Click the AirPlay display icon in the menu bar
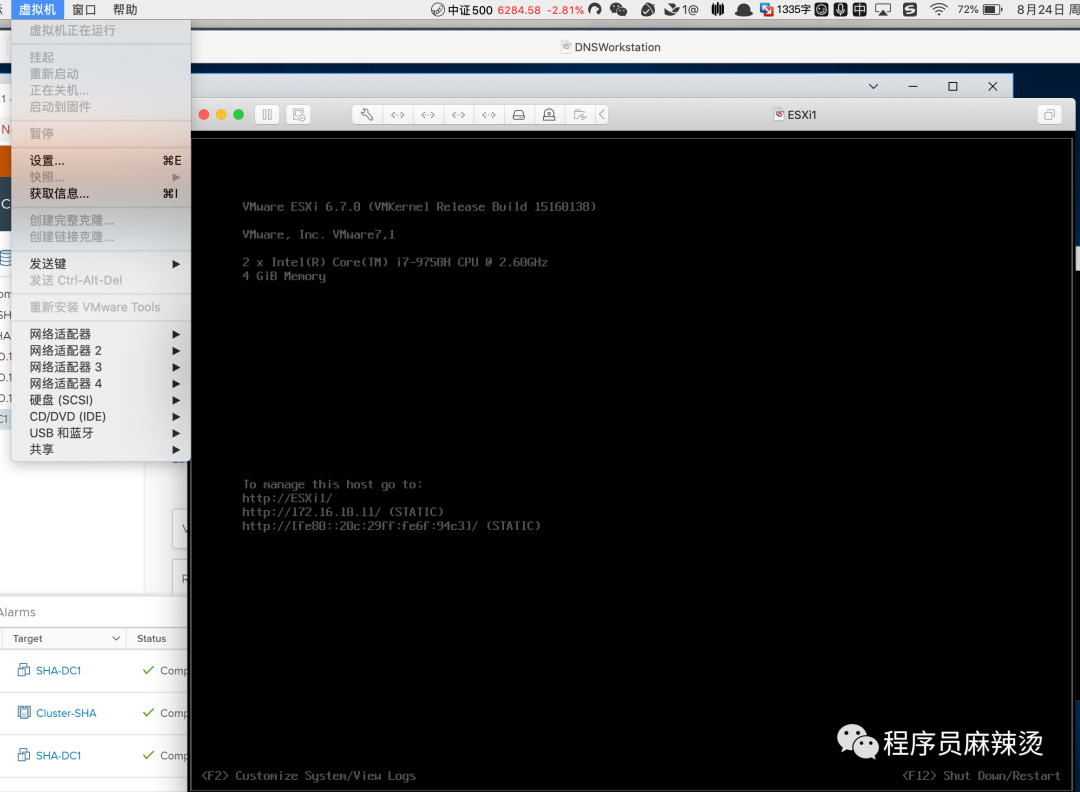Image resolution: width=1080 pixels, height=792 pixels. click(883, 10)
